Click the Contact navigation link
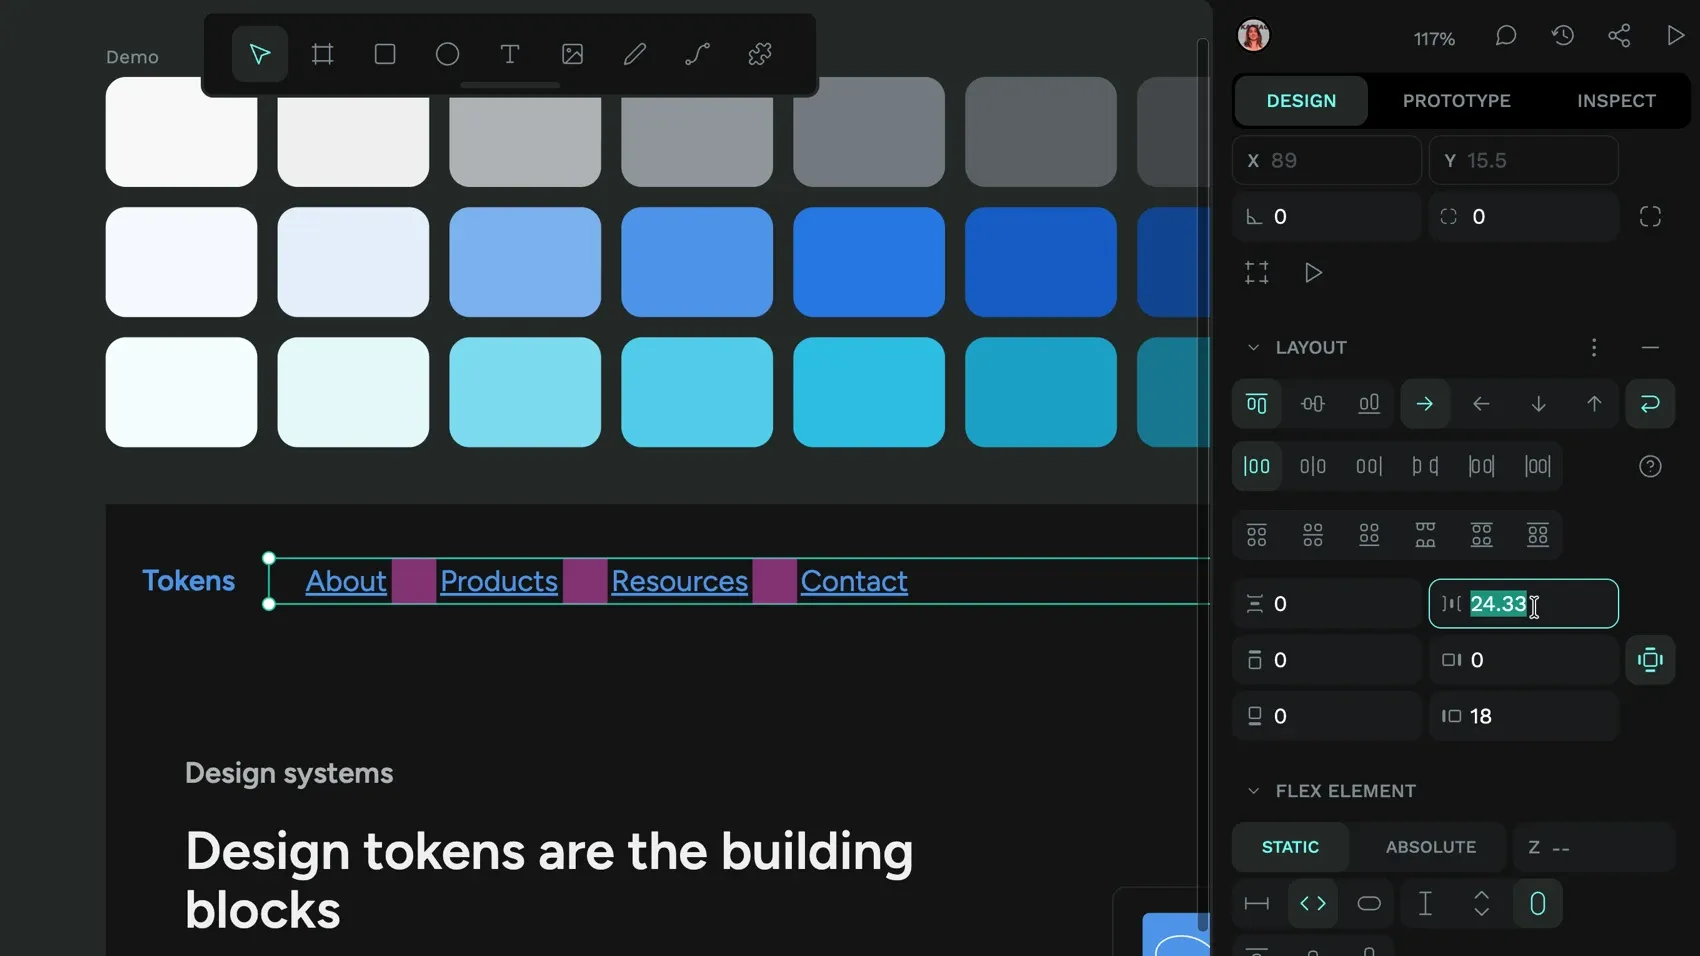1700x956 pixels. point(854,581)
